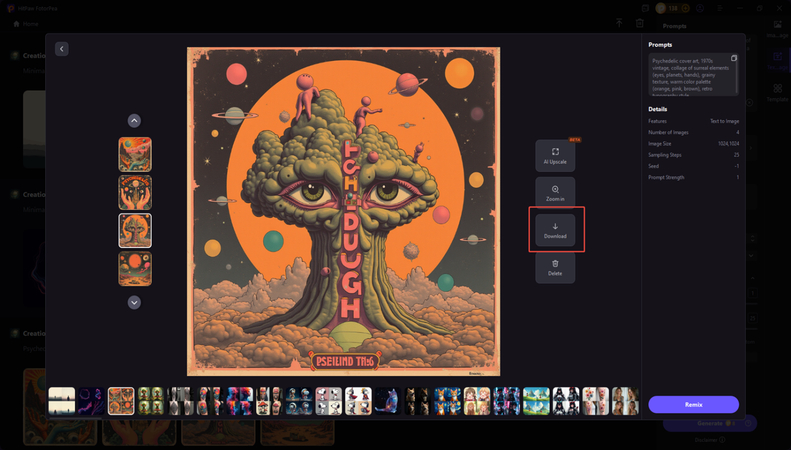Copy the prompt text with the copy icon
This screenshot has height=450, width=791.
[733, 58]
